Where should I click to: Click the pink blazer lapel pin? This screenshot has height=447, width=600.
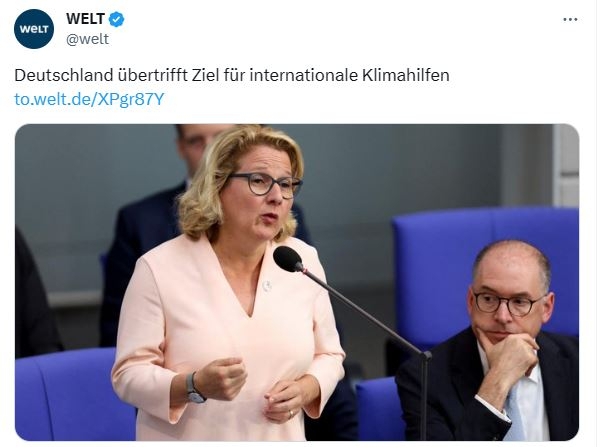coord(267,285)
